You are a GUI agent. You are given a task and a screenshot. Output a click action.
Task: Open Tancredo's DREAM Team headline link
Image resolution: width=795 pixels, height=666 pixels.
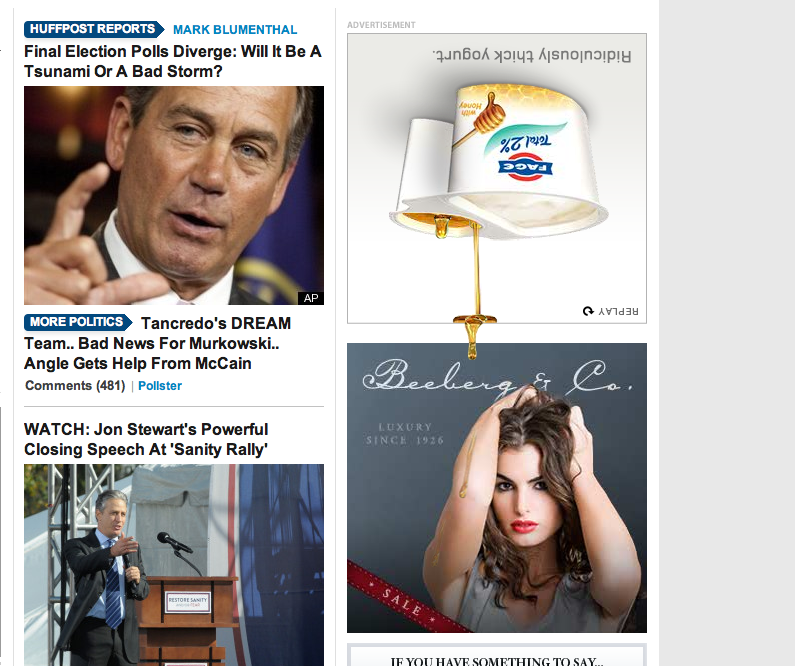[158, 343]
